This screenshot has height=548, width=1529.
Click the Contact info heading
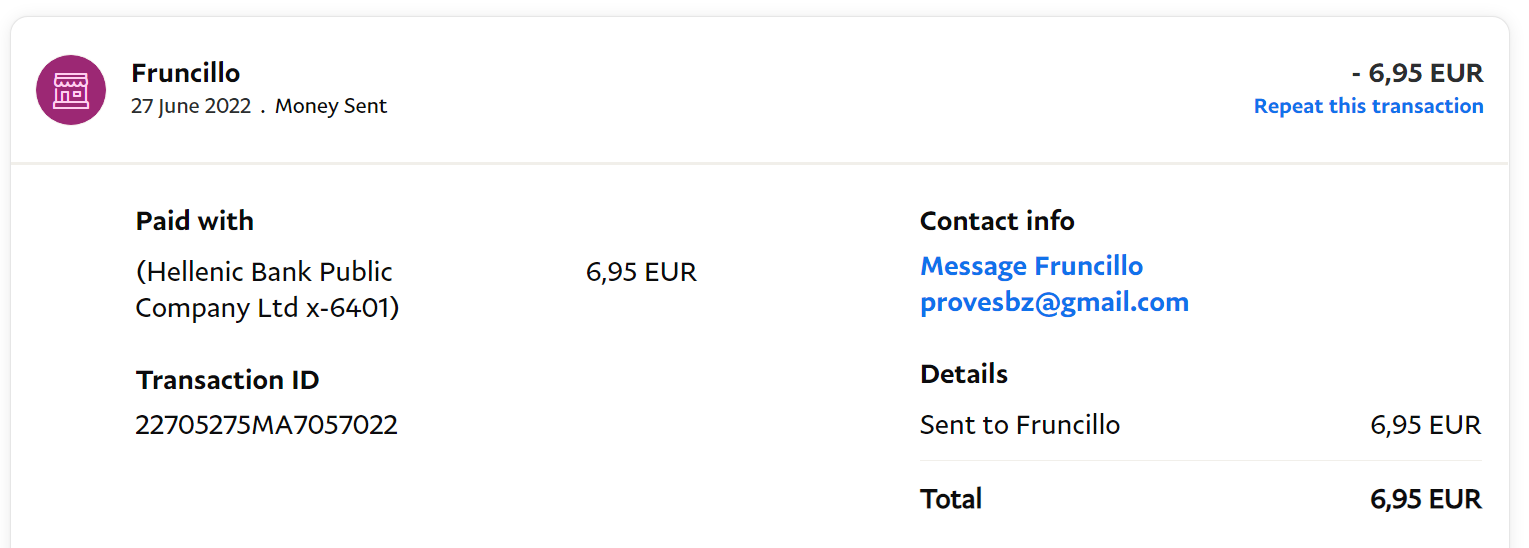pyautogui.click(x=997, y=221)
